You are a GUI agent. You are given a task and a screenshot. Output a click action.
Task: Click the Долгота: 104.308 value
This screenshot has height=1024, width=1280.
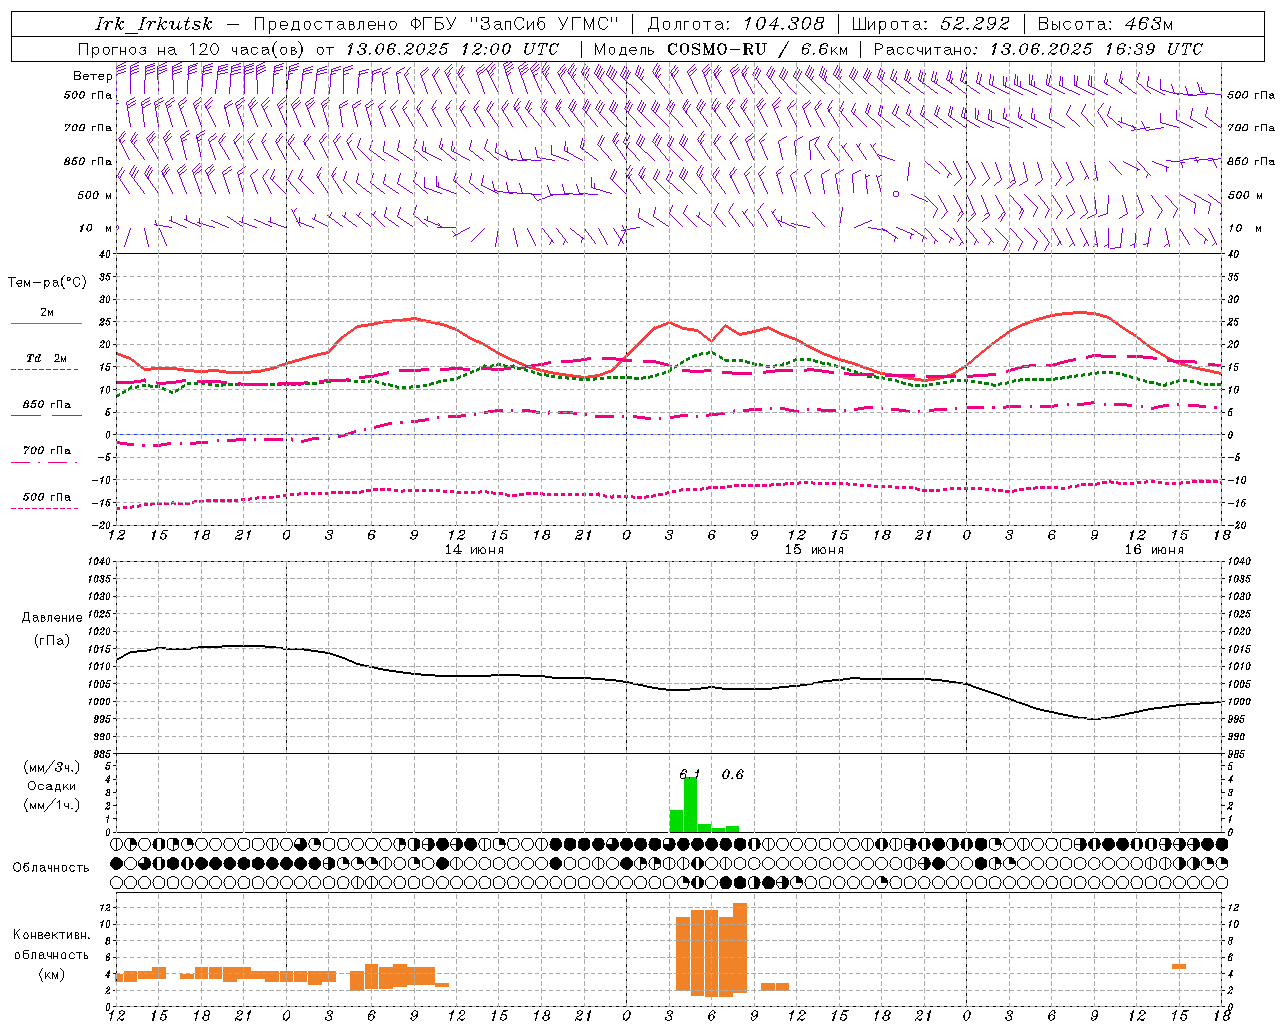tap(736, 24)
